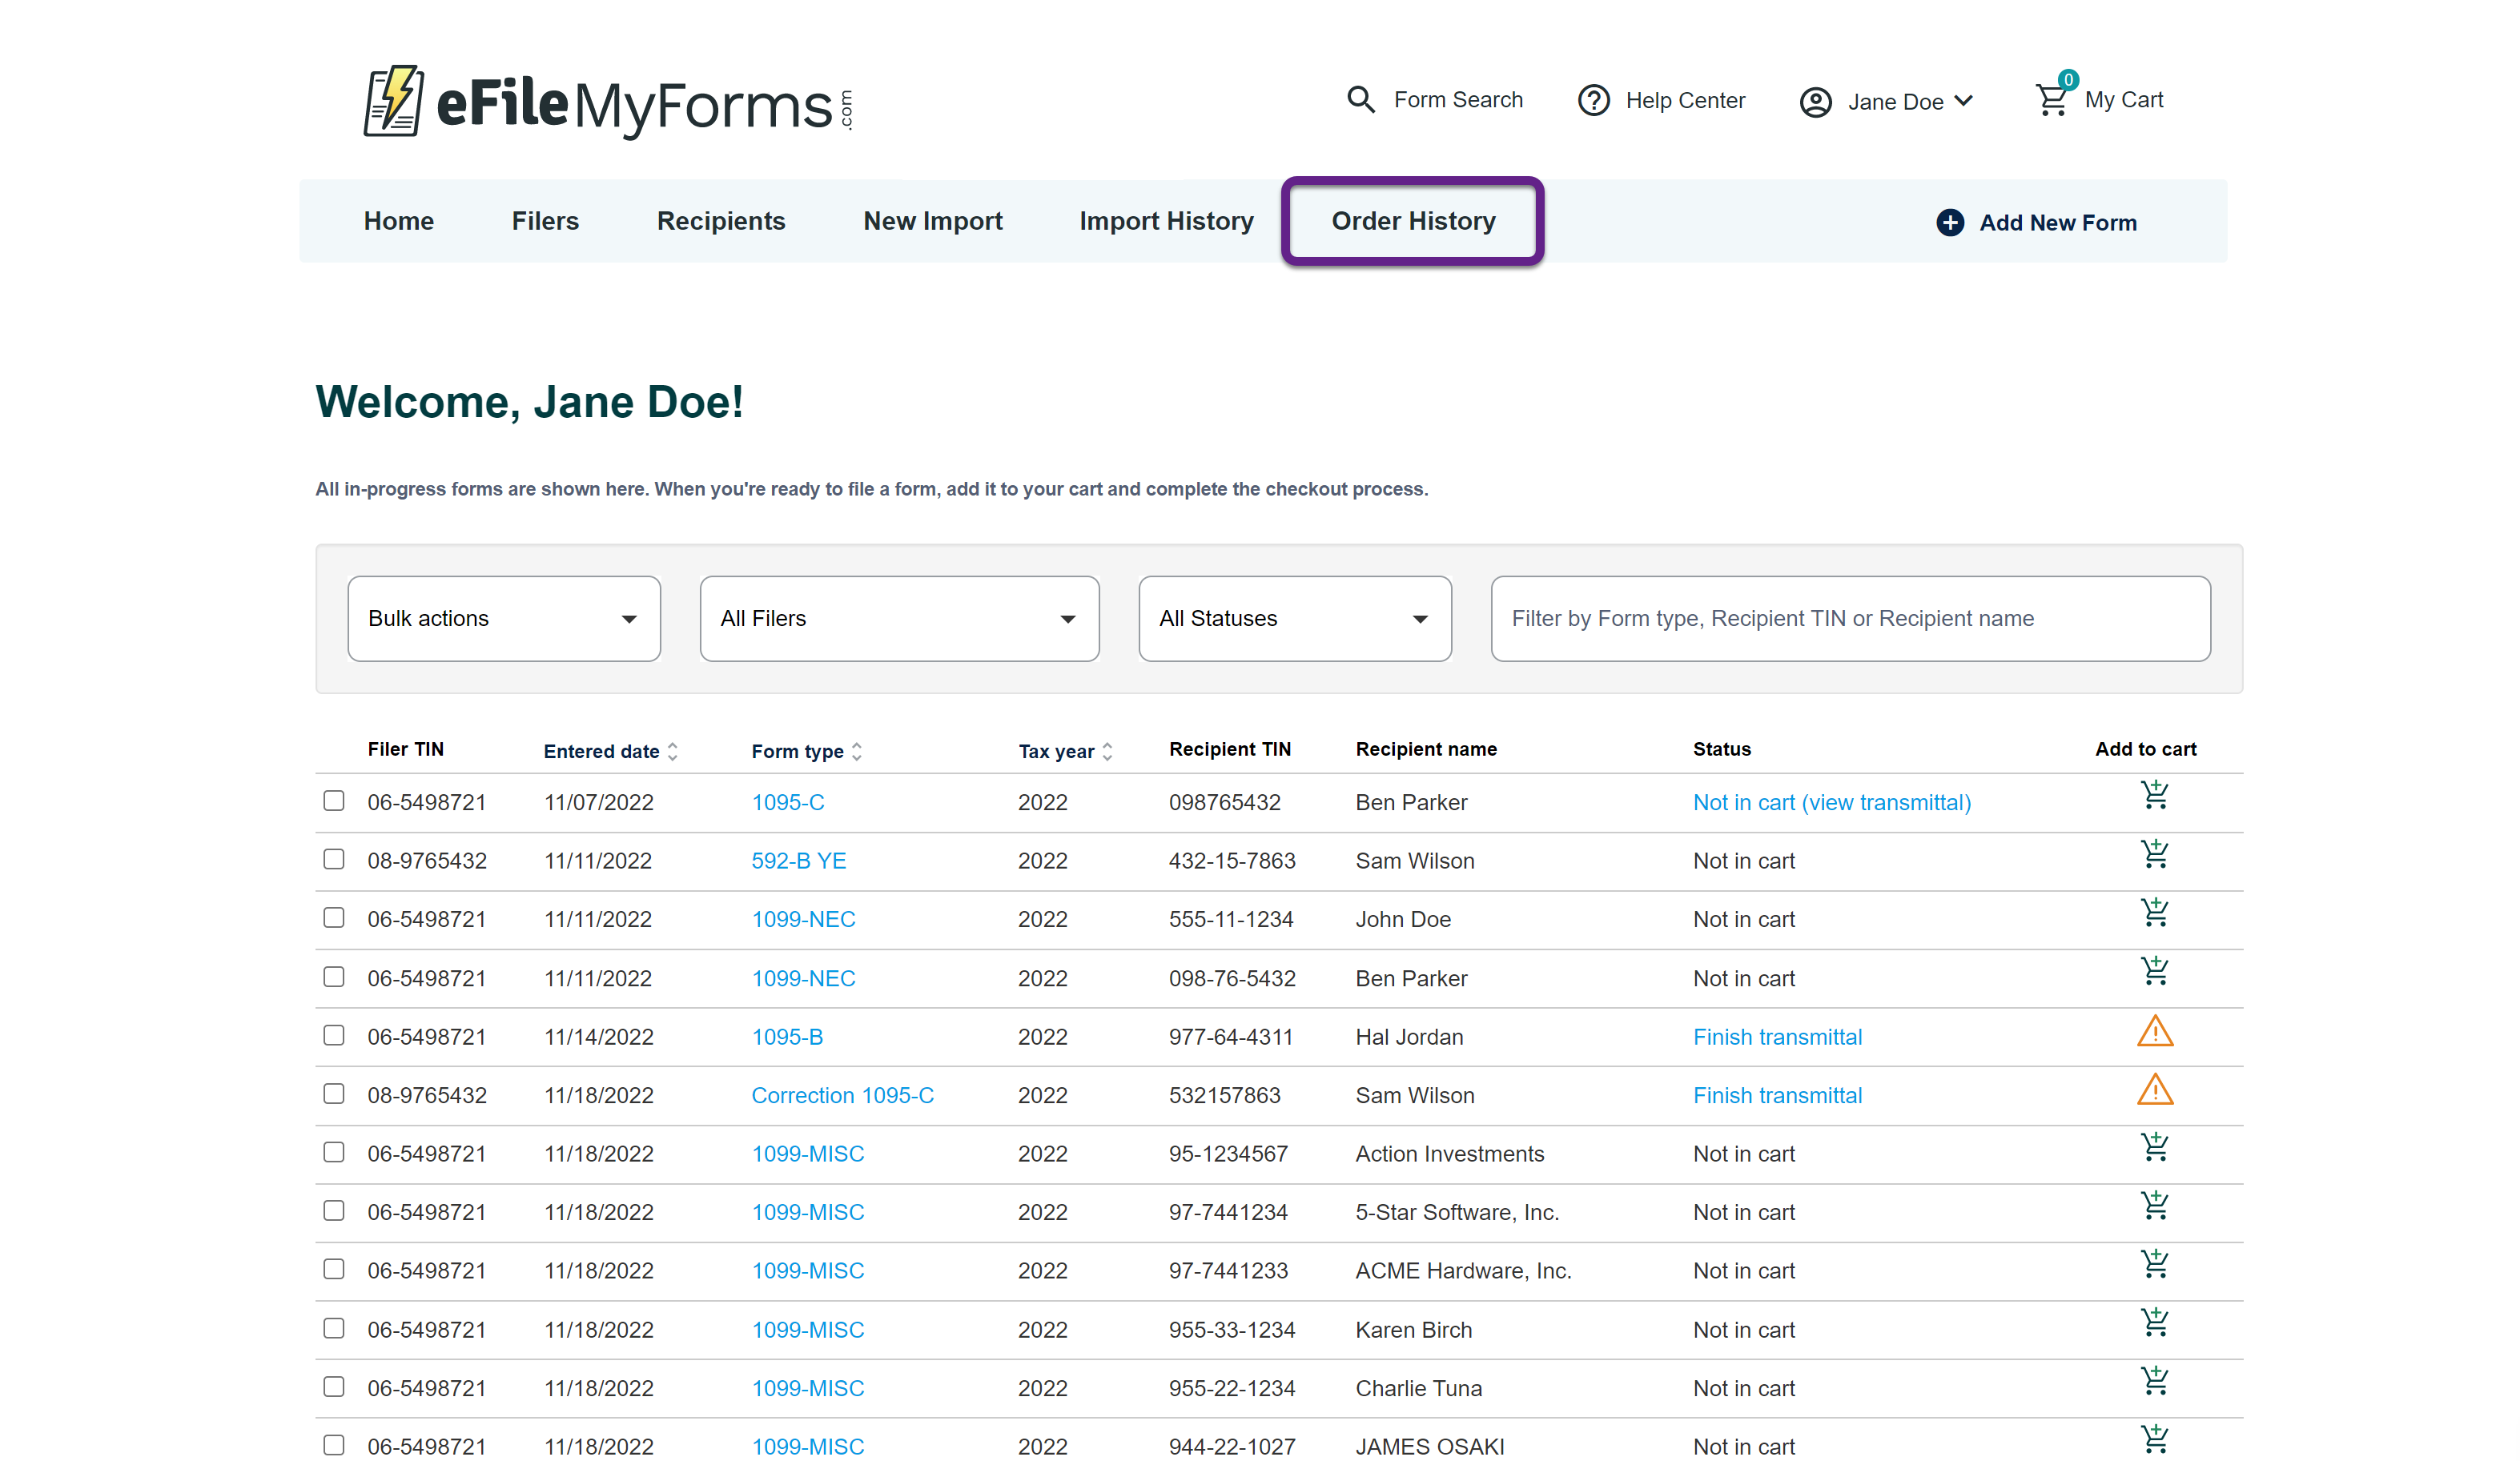
Task: Tick the checkbox for the Charlie Tuna row
Action: (x=334, y=1387)
